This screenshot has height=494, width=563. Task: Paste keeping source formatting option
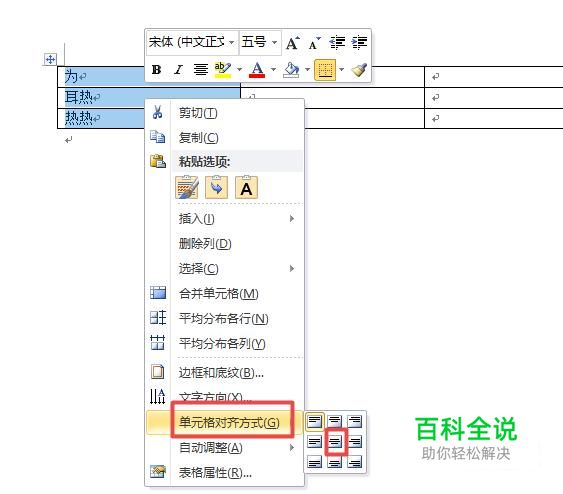[187, 187]
